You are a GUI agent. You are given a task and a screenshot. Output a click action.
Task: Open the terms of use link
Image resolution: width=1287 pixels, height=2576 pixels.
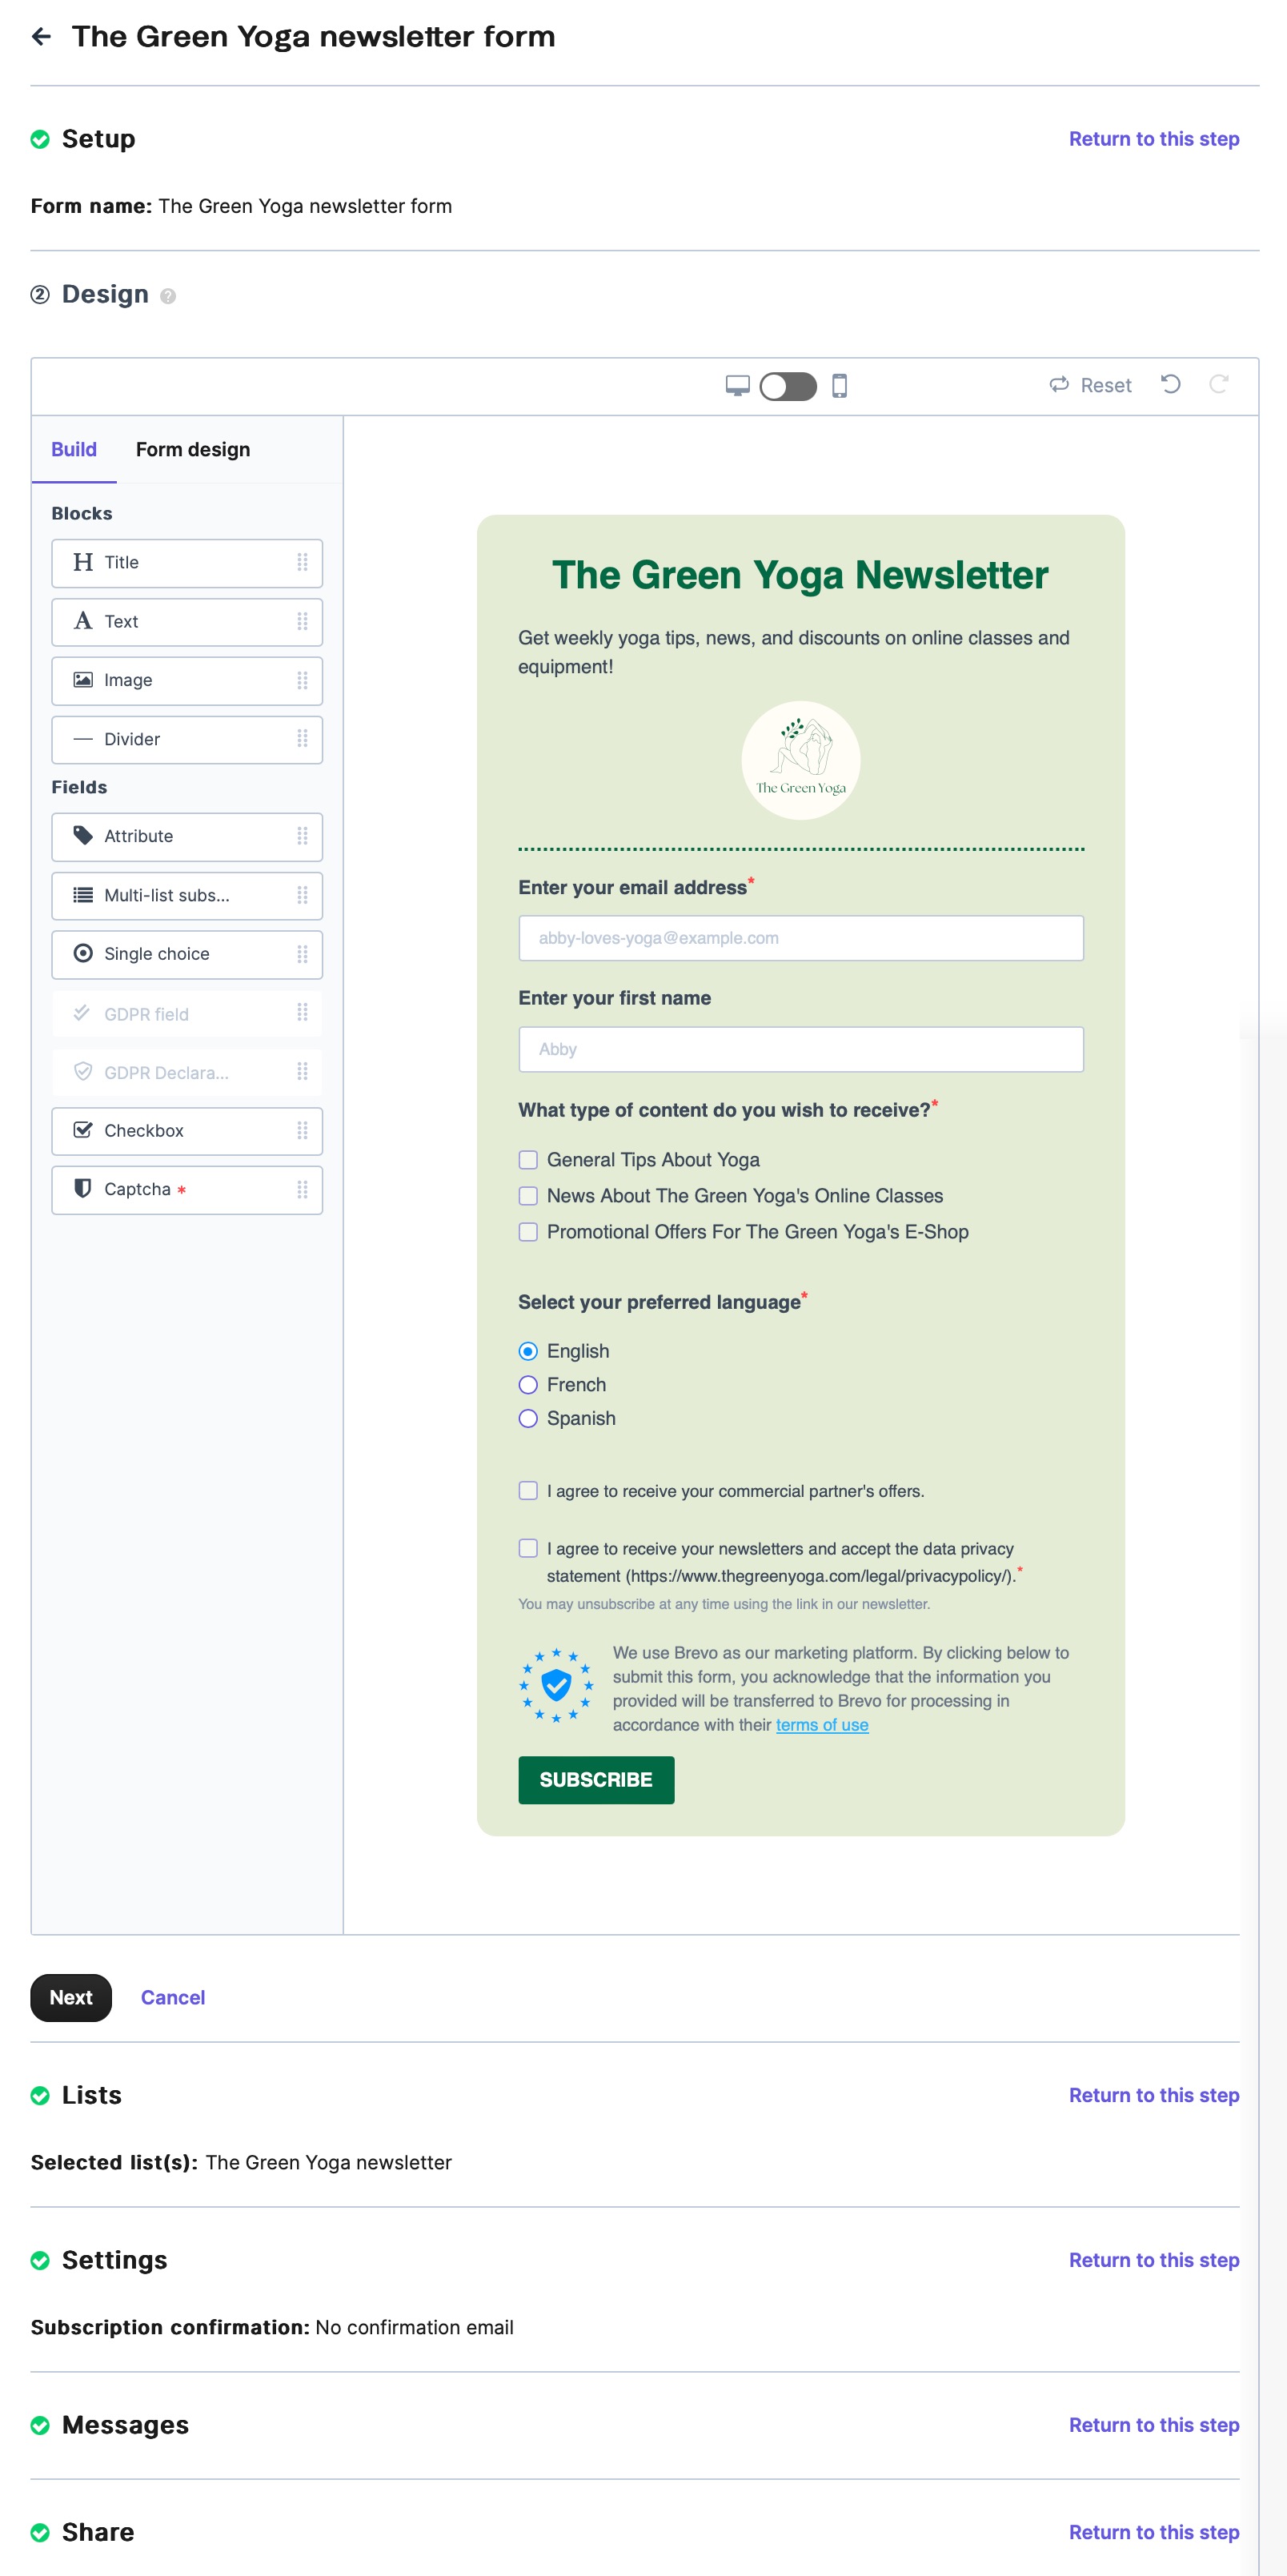822,1725
